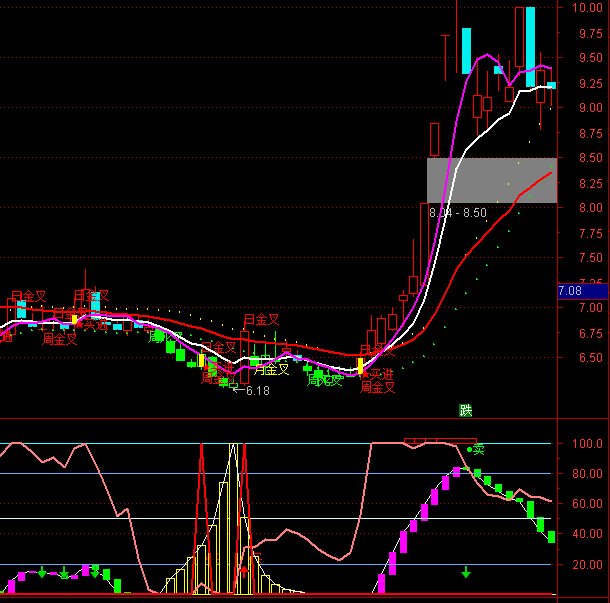The width and height of the screenshot is (610, 603).
Task: Click the rightmost green down arrow in indicator panel
Action: [466, 573]
